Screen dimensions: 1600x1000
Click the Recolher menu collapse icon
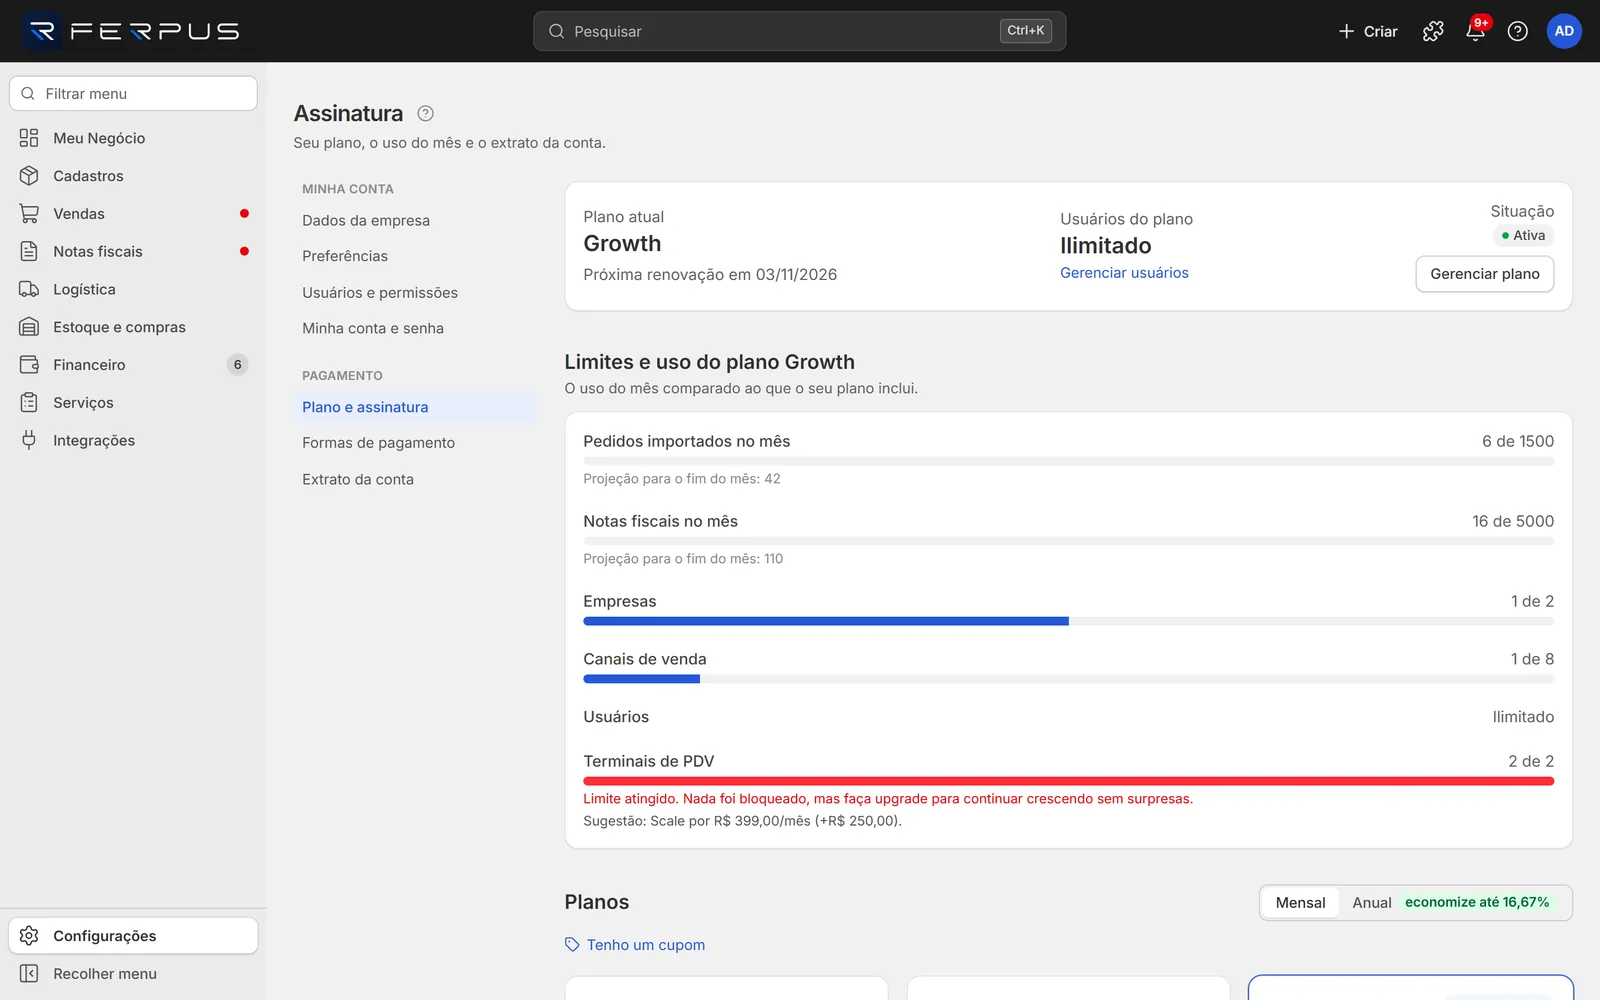(x=29, y=974)
